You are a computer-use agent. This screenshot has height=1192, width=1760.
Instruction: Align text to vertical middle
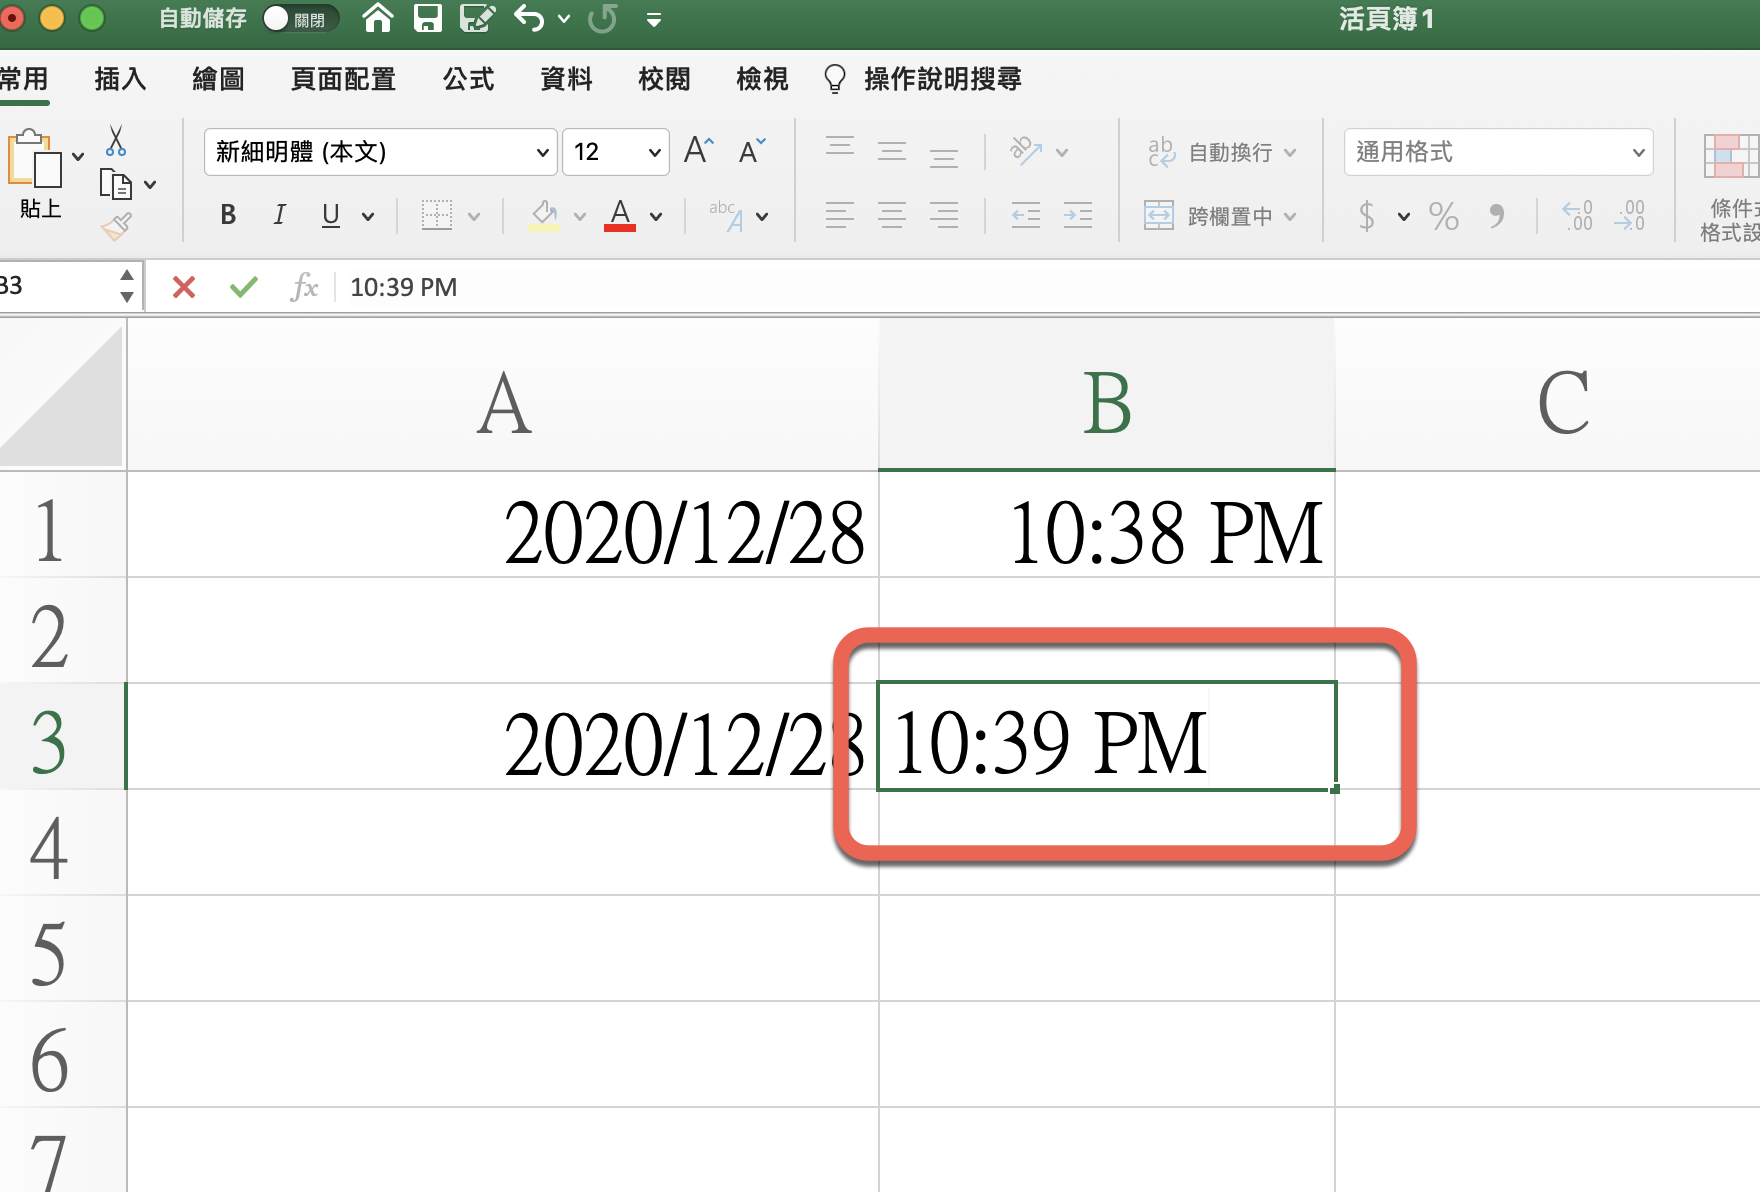pyautogui.click(x=892, y=151)
